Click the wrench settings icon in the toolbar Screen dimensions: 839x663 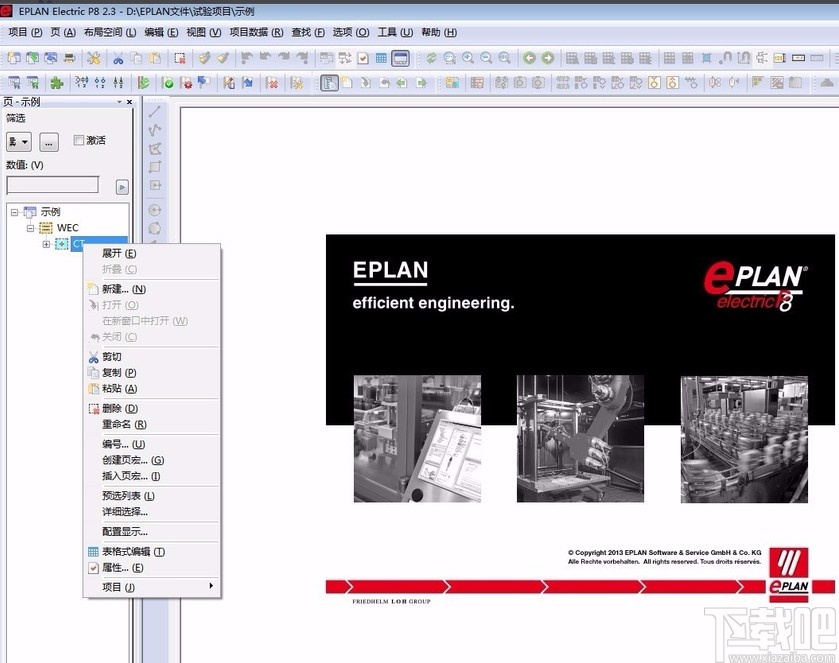point(94,58)
